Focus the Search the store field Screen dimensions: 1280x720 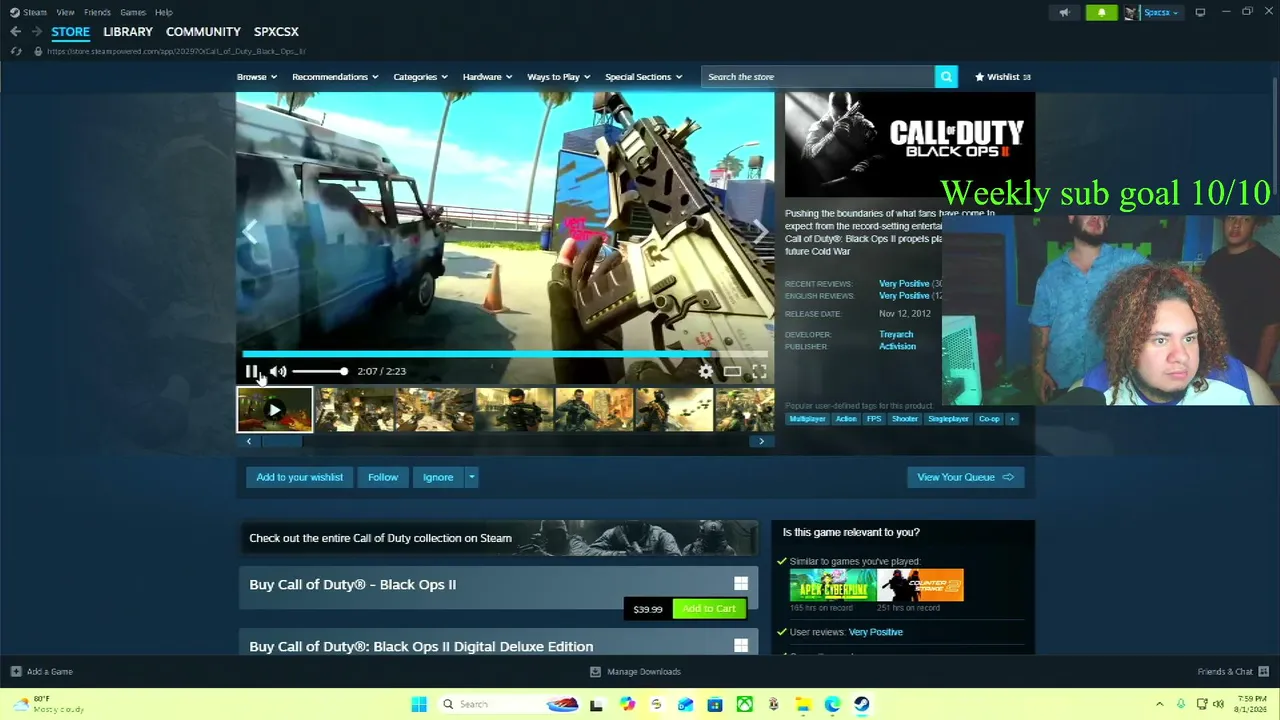818,77
